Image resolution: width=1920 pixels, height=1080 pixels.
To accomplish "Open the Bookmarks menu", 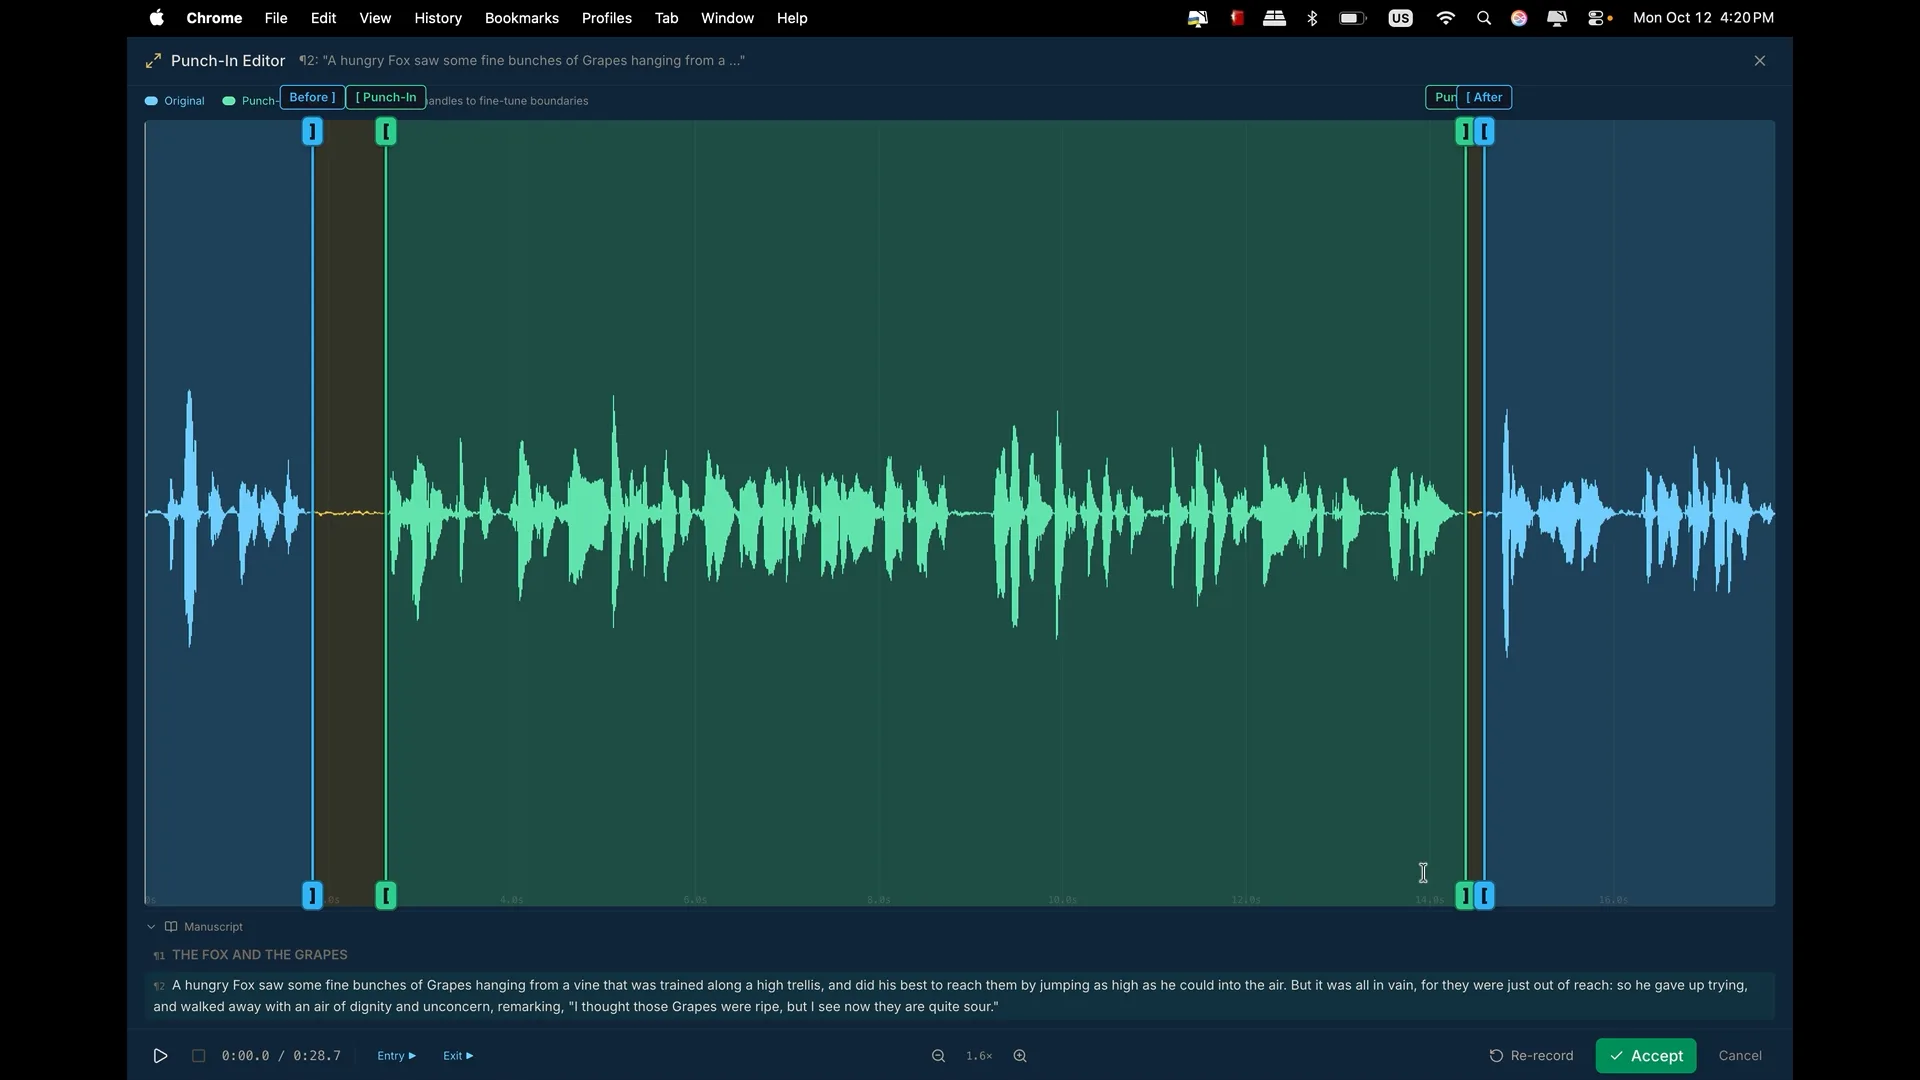I will point(522,18).
